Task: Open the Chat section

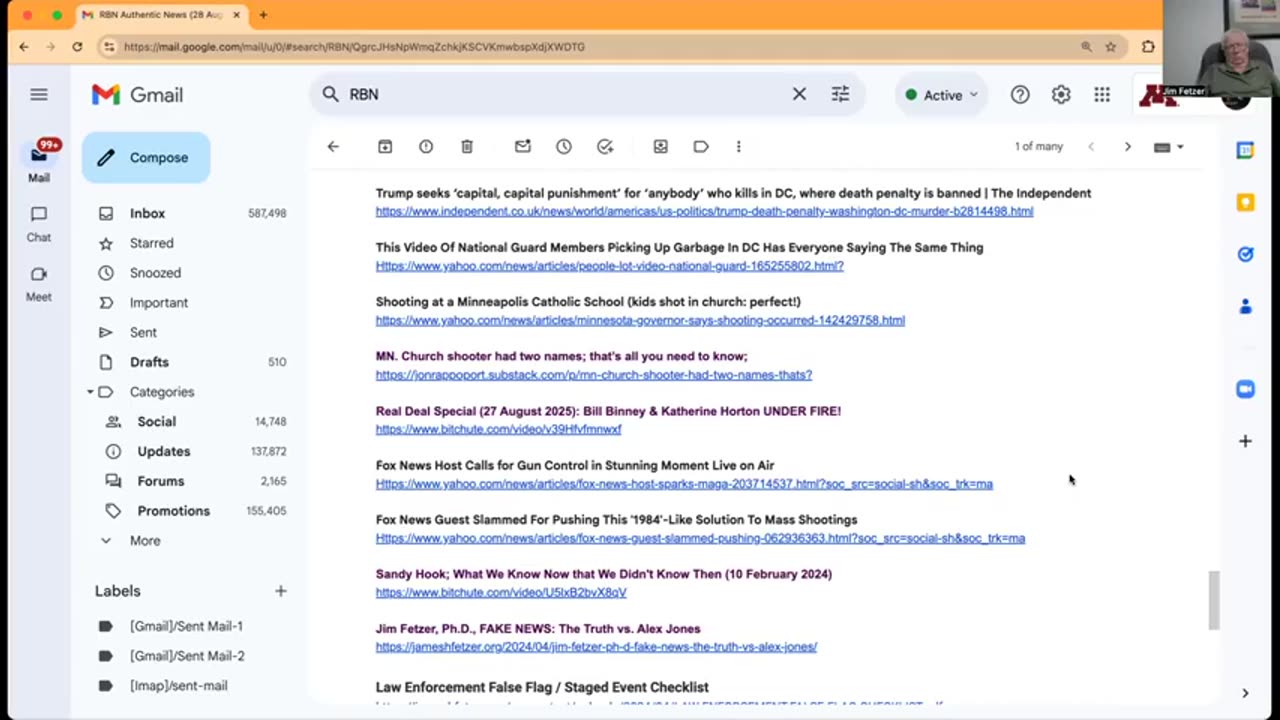Action: [39, 224]
